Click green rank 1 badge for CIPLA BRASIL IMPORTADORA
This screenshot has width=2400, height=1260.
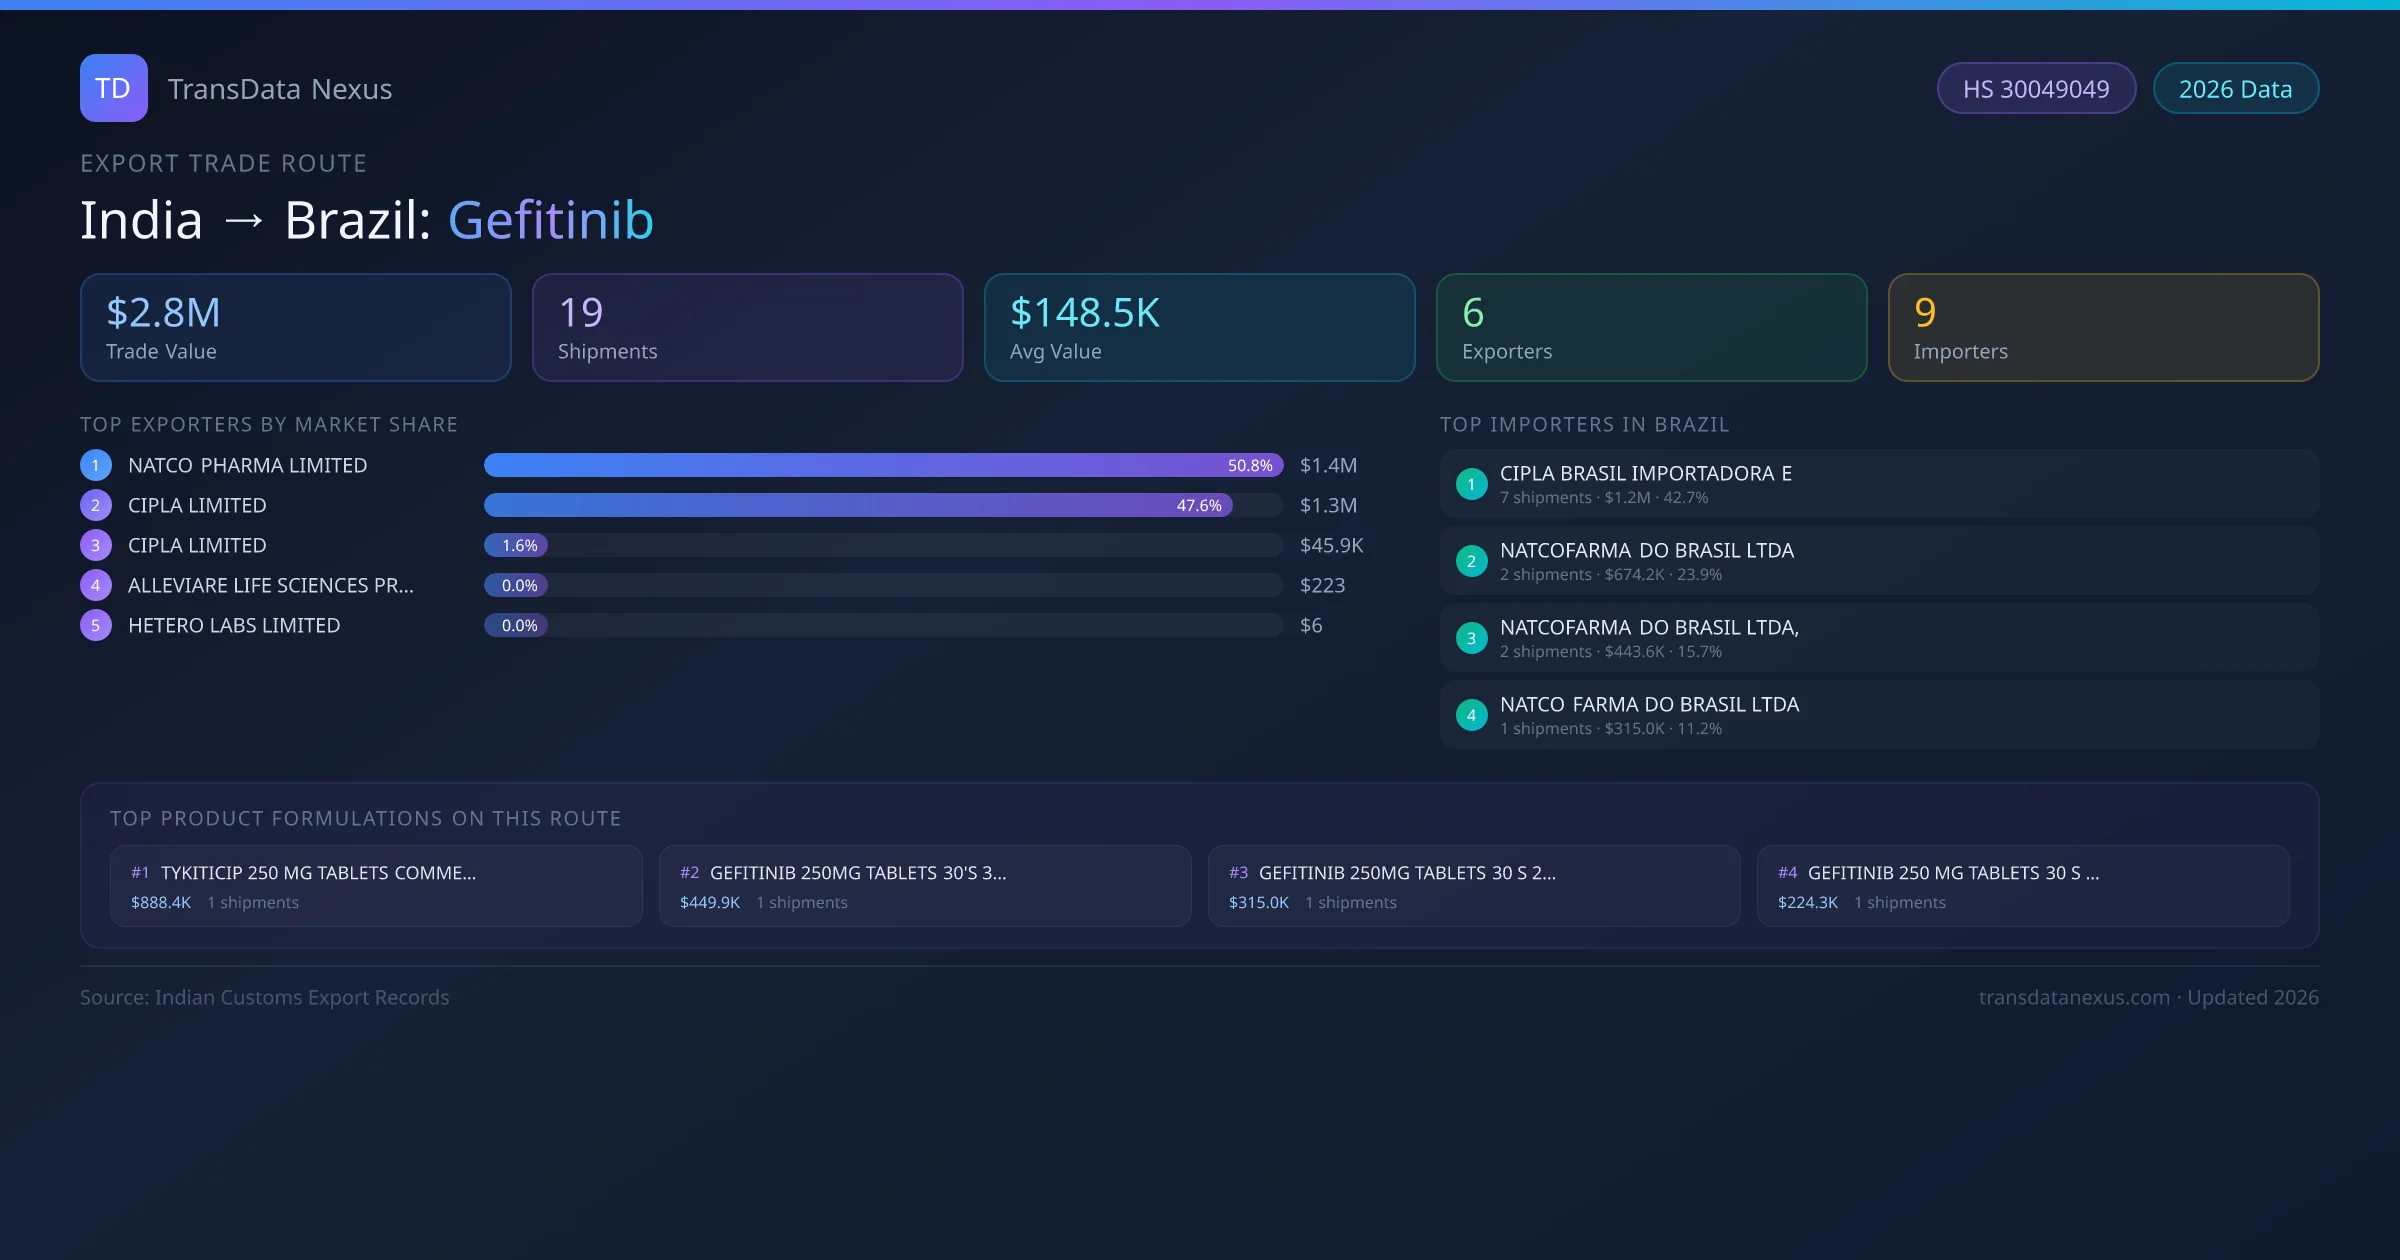click(x=1471, y=484)
